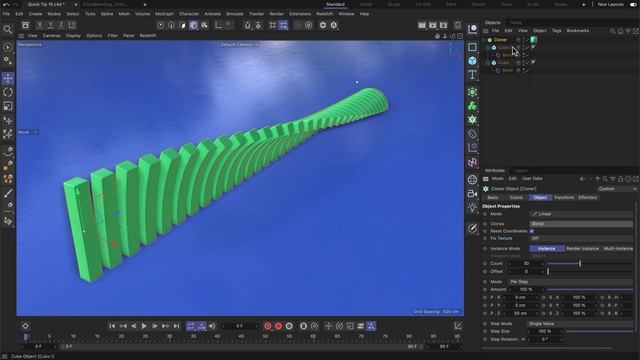Open the Bookmarks menu in Object Manager
The image size is (640, 360).
[x=578, y=31]
